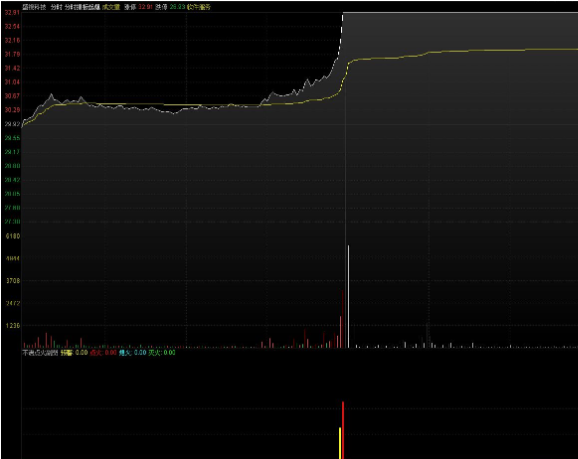
Task: Click the green 26.93 limit-down value in header
Action: (177, 7)
